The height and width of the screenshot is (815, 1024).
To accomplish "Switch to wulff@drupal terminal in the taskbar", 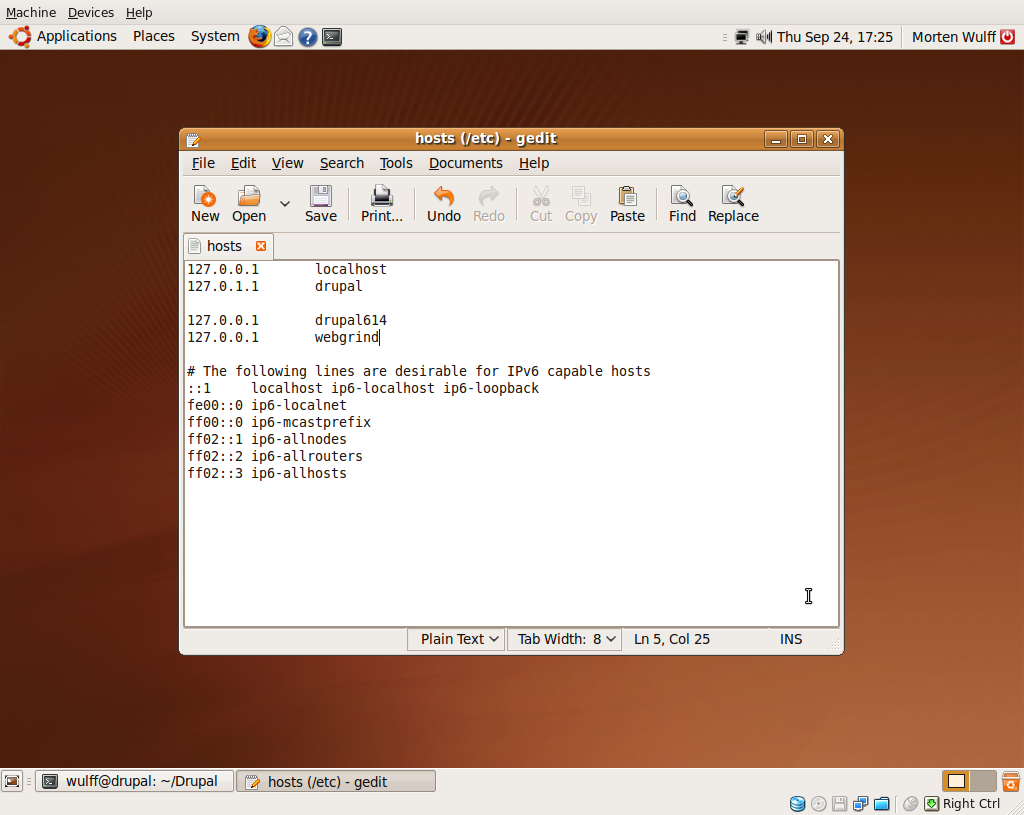I will [135, 781].
